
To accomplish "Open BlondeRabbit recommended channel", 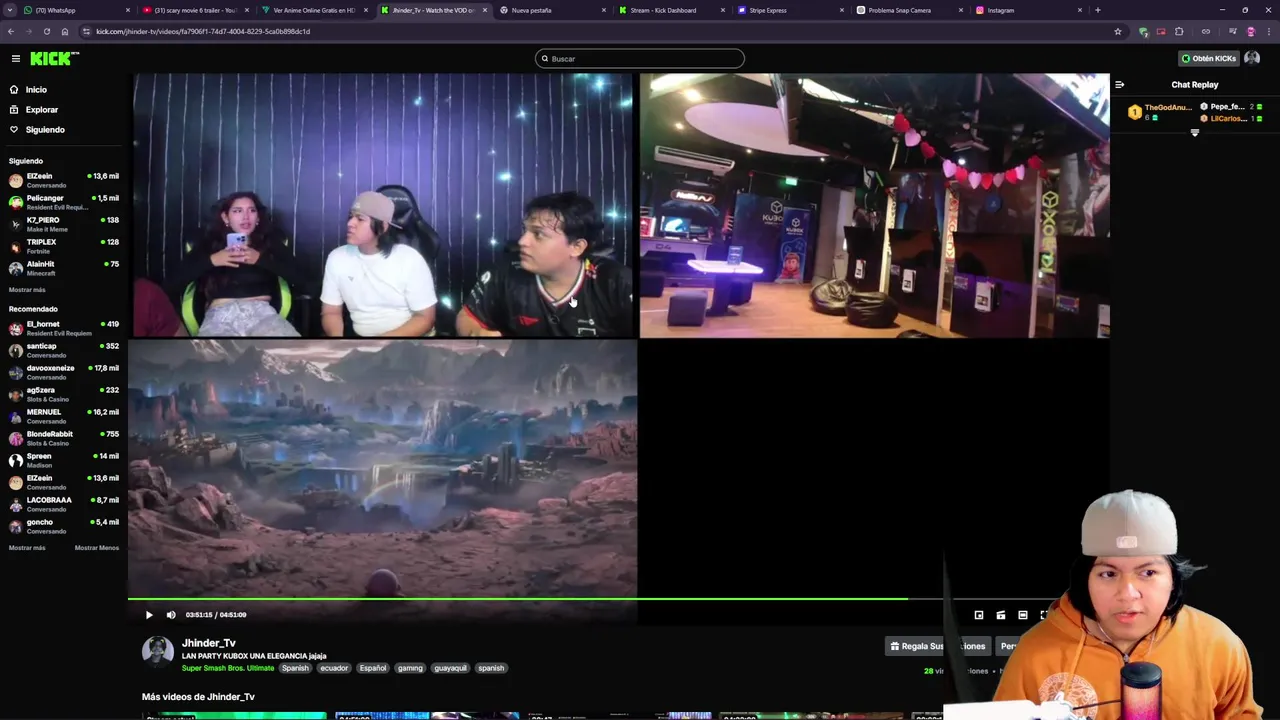I will pyautogui.click(x=64, y=438).
